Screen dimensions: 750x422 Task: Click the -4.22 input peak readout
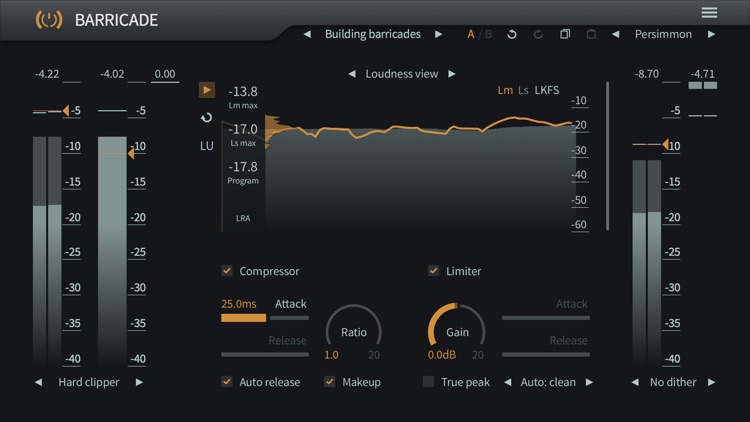pos(47,74)
